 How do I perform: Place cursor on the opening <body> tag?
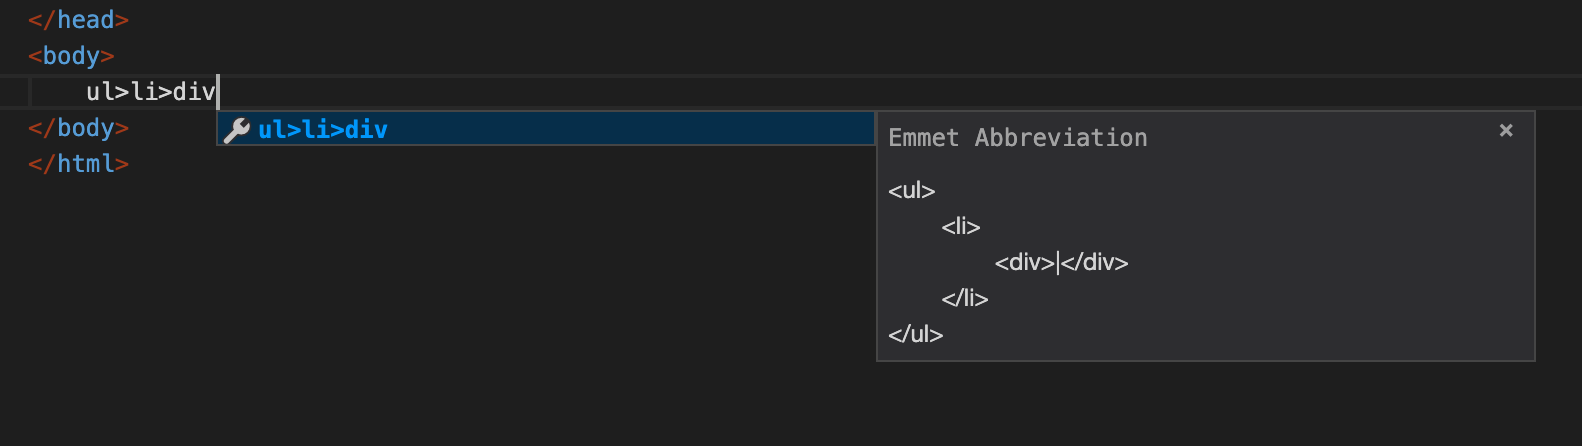click(72, 56)
